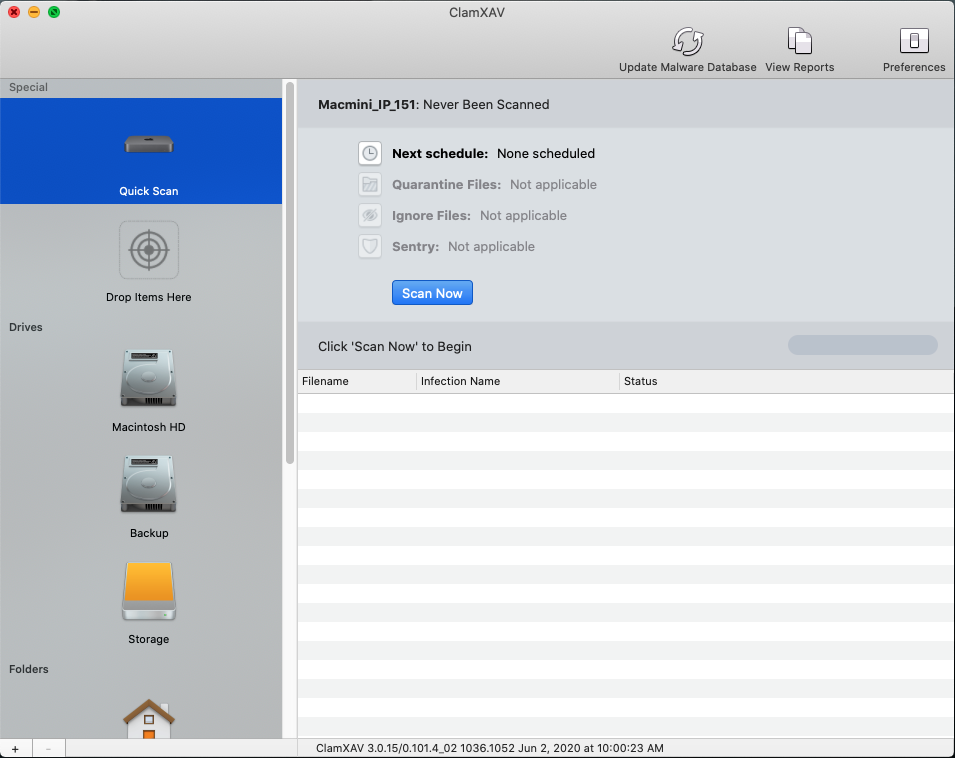Viewport: 955px width, 758px height.
Task: Start scanning with Scan Now button
Action: pyautogui.click(x=432, y=293)
